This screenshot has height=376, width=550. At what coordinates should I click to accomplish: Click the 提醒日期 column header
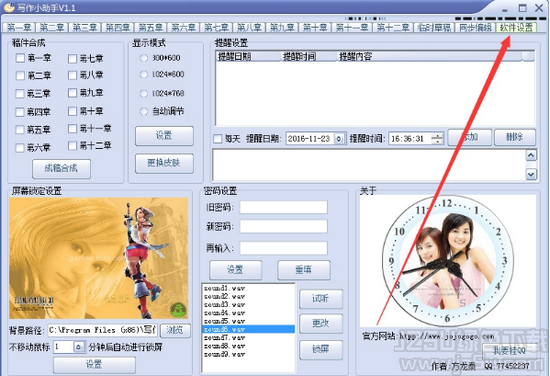(x=248, y=56)
